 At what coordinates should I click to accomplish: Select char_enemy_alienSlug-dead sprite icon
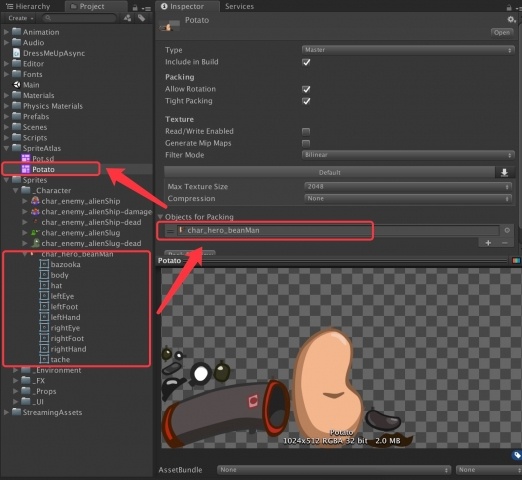tap(35, 243)
